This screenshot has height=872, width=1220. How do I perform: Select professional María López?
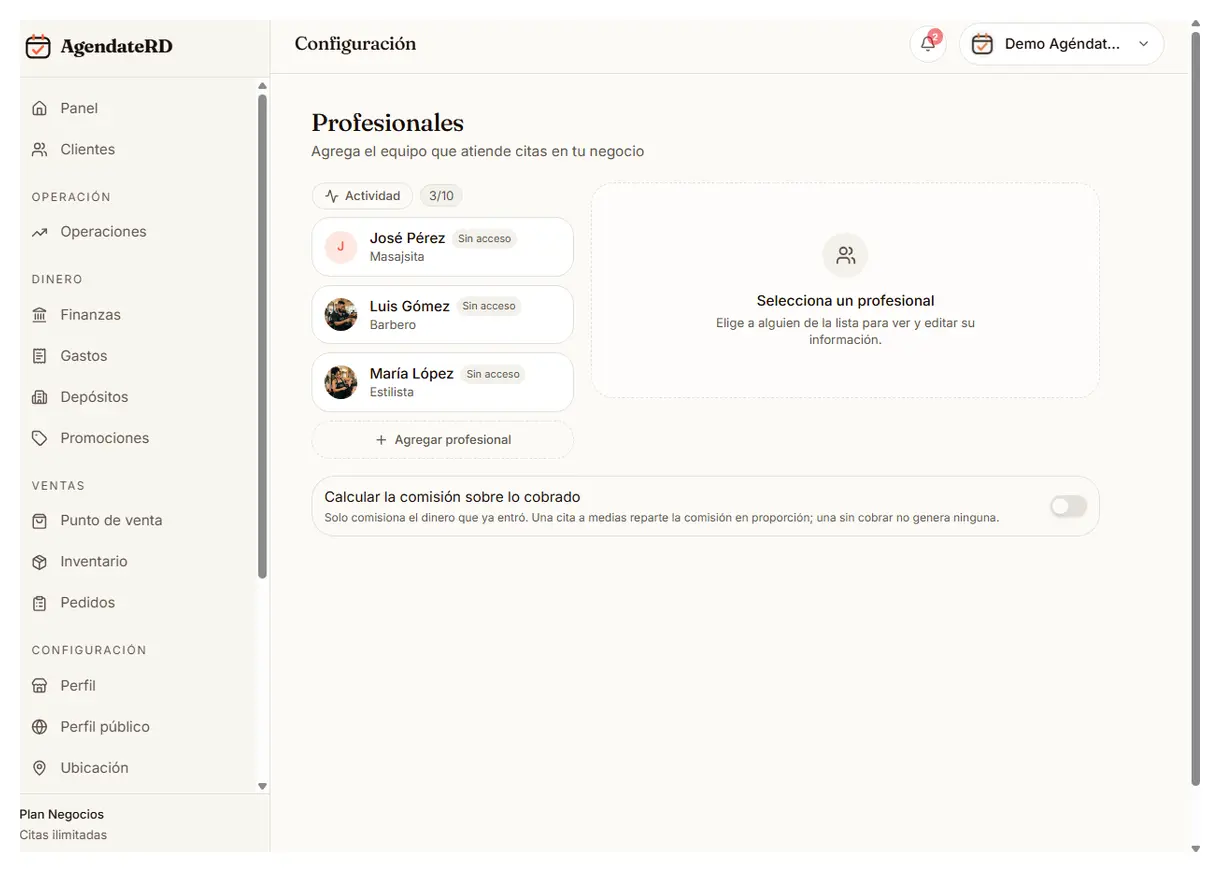pyautogui.click(x=443, y=382)
